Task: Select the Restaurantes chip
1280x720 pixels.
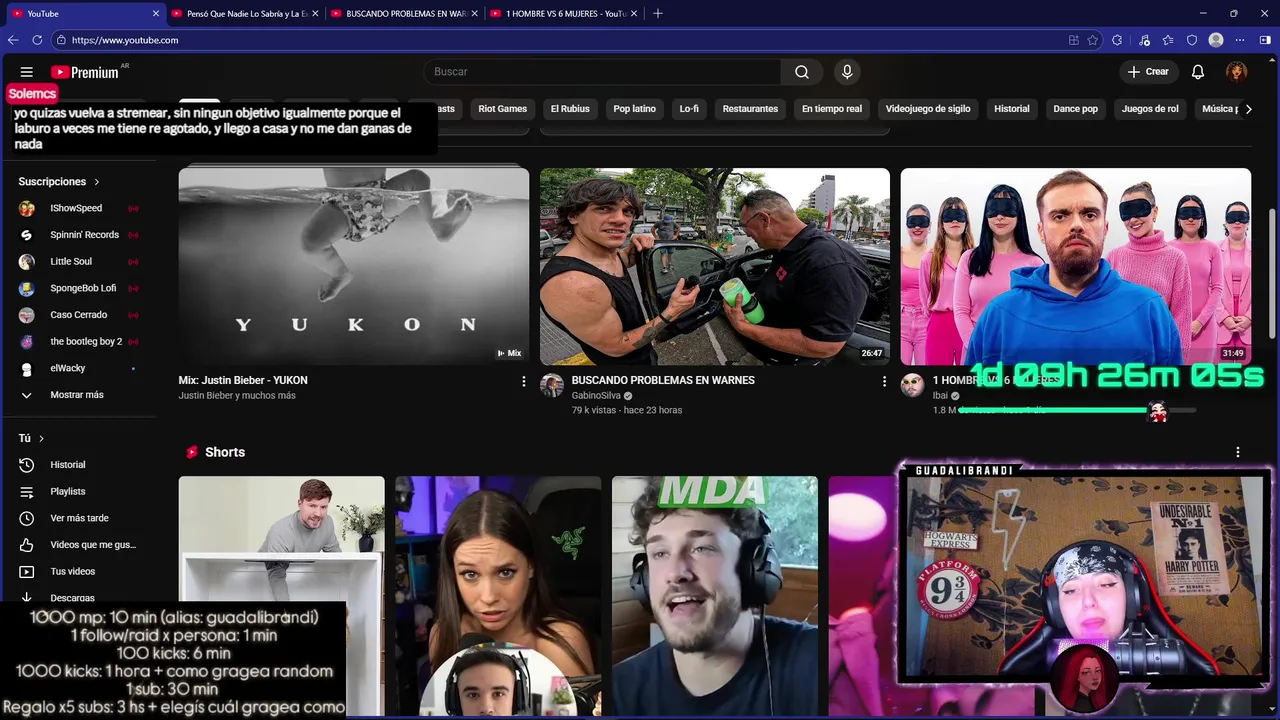Action: (750, 109)
